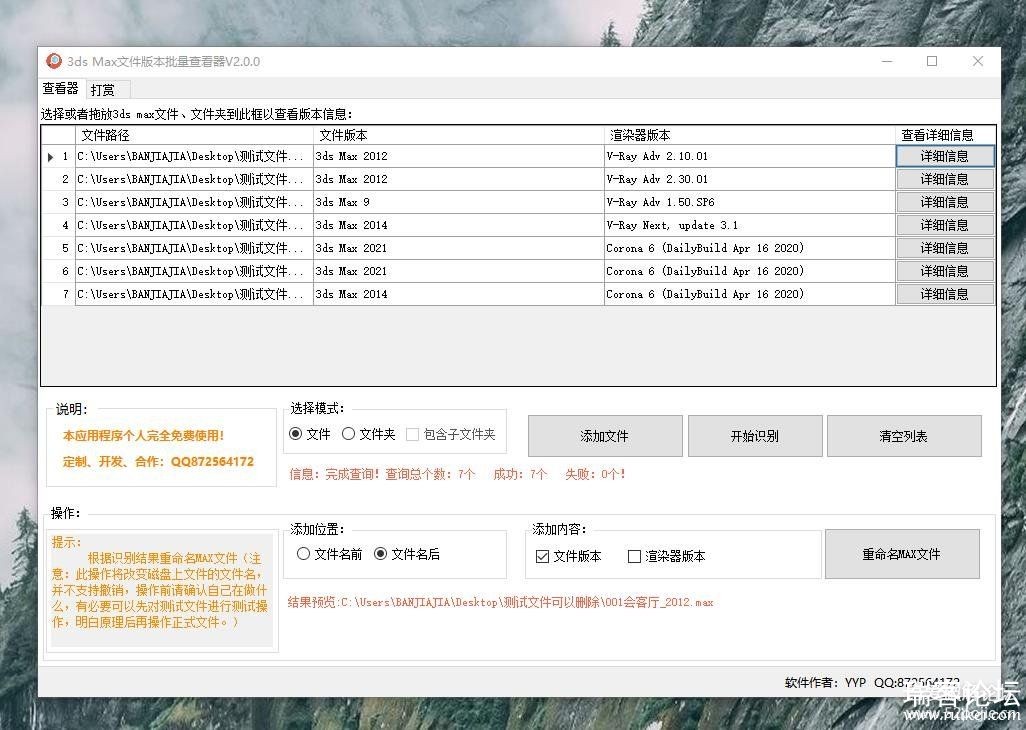Close the 3ds Max查看器 window
Screen dimensions: 1026x730
(978, 61)
